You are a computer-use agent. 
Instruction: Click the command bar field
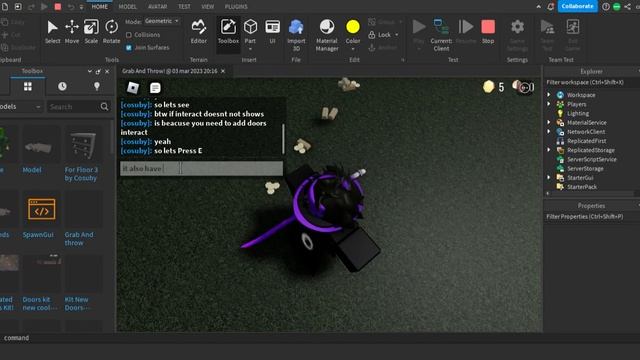pyautogui.click(x=320, y=338)
